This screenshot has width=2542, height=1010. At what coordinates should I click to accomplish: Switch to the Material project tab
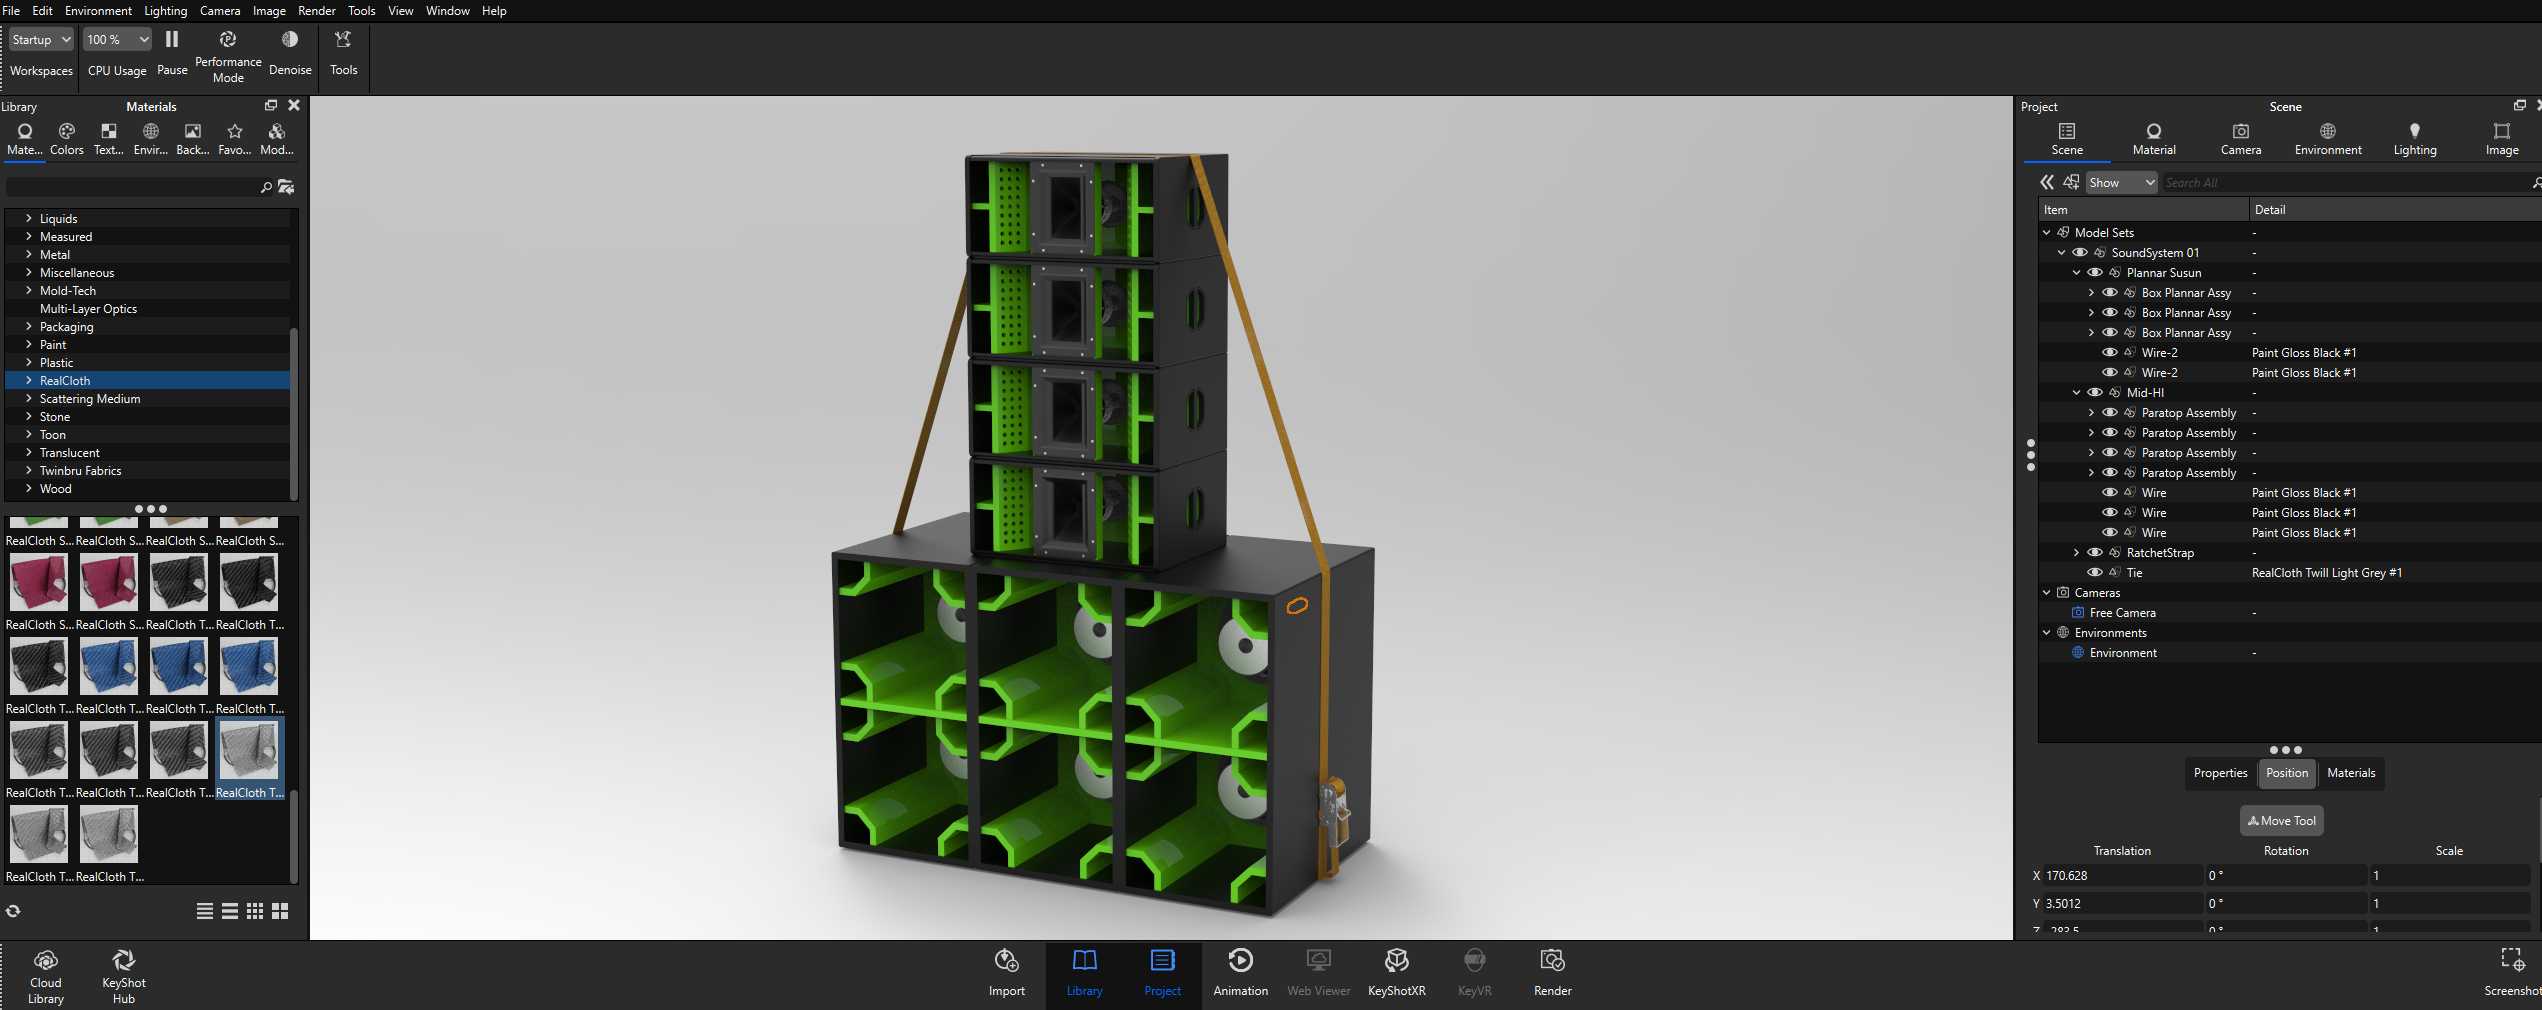point(2154,139)
